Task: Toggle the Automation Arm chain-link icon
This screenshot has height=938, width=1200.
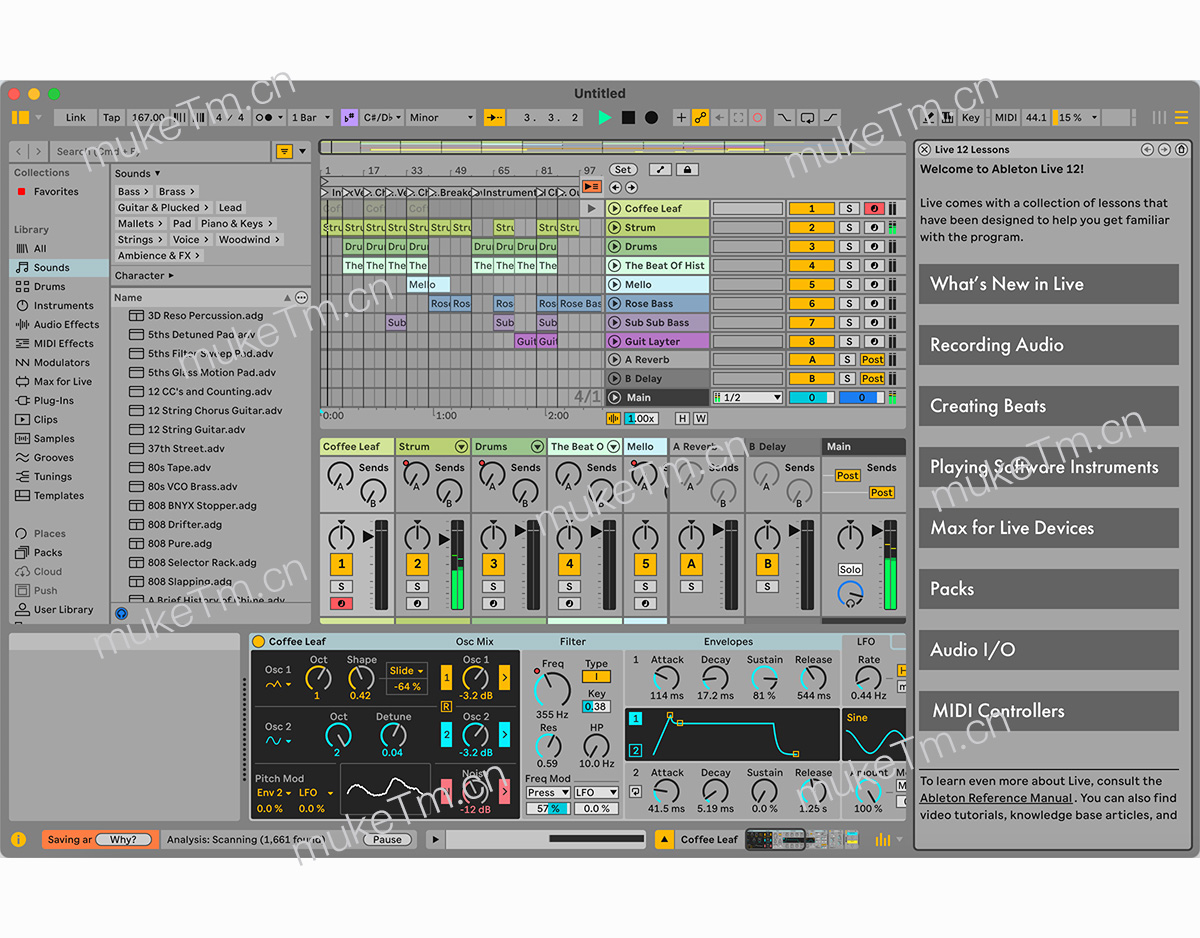Action: coord(700,118)
